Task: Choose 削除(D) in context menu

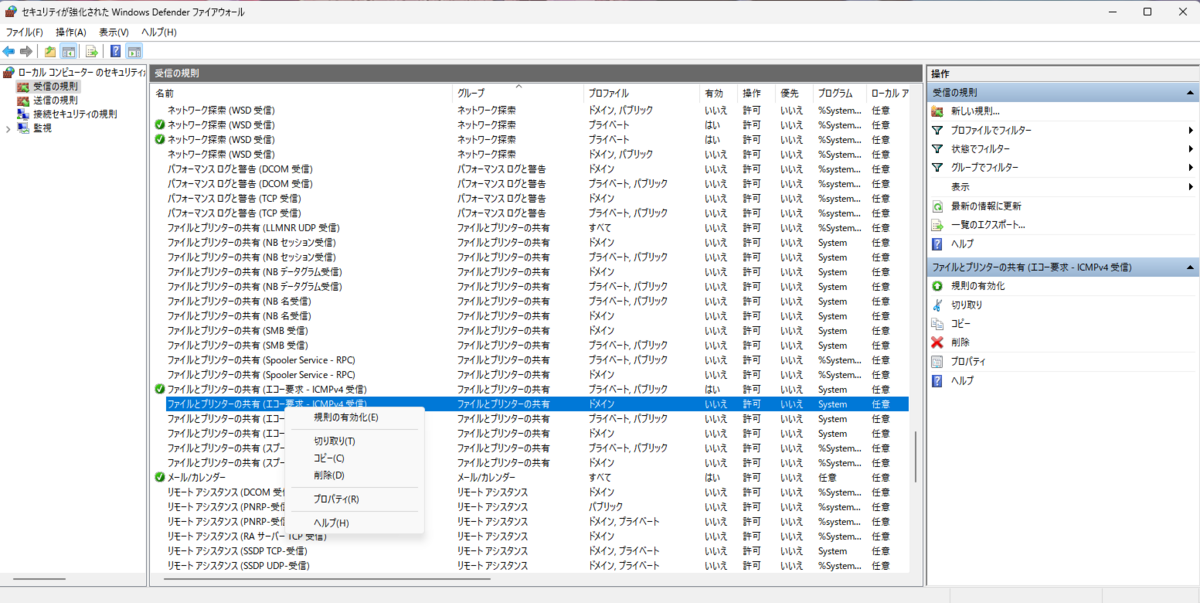Action: pyautogui.click(x=355, y=475)
